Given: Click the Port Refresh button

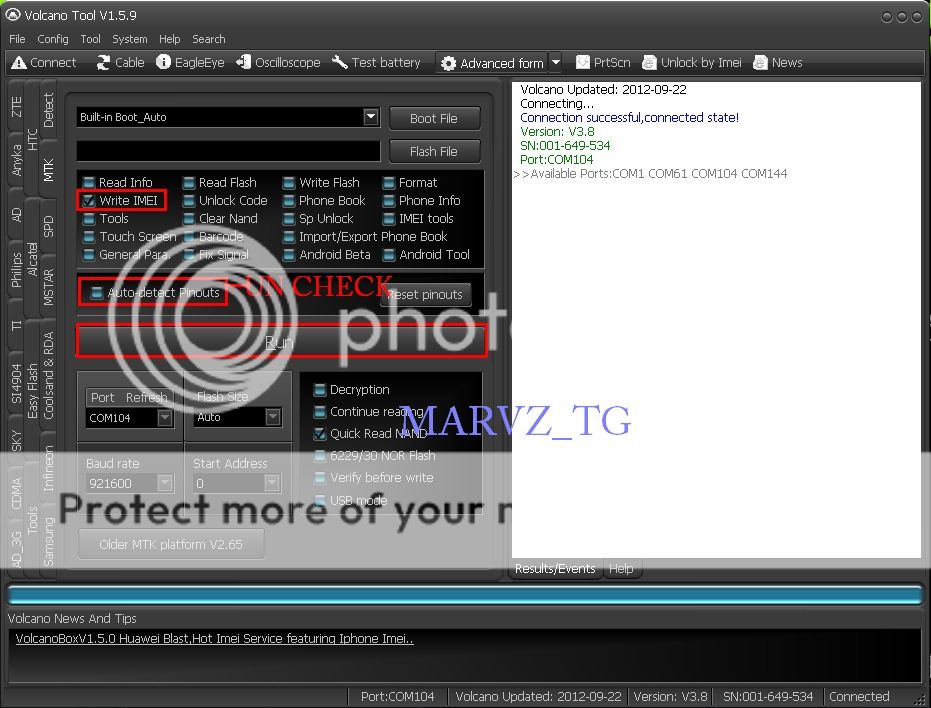Looking at the screenshot, I should coord(129,397).
